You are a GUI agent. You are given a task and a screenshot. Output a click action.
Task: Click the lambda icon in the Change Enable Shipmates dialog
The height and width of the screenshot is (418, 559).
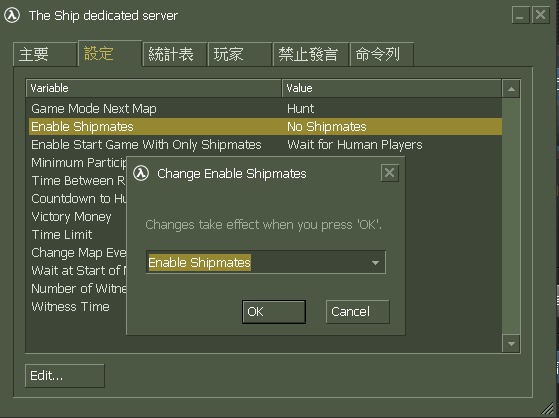tap(141, 173)
